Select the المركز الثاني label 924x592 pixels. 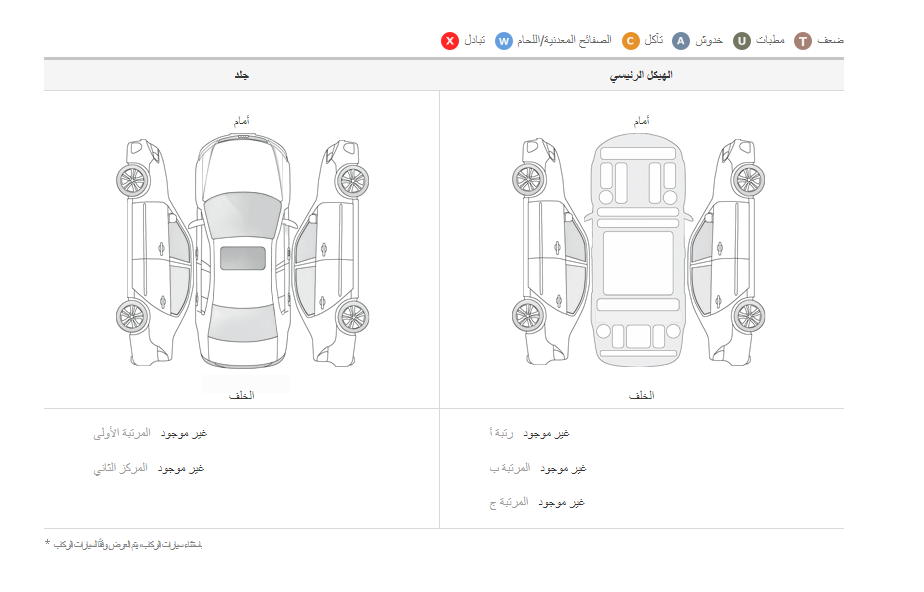[x=121, y=468]
